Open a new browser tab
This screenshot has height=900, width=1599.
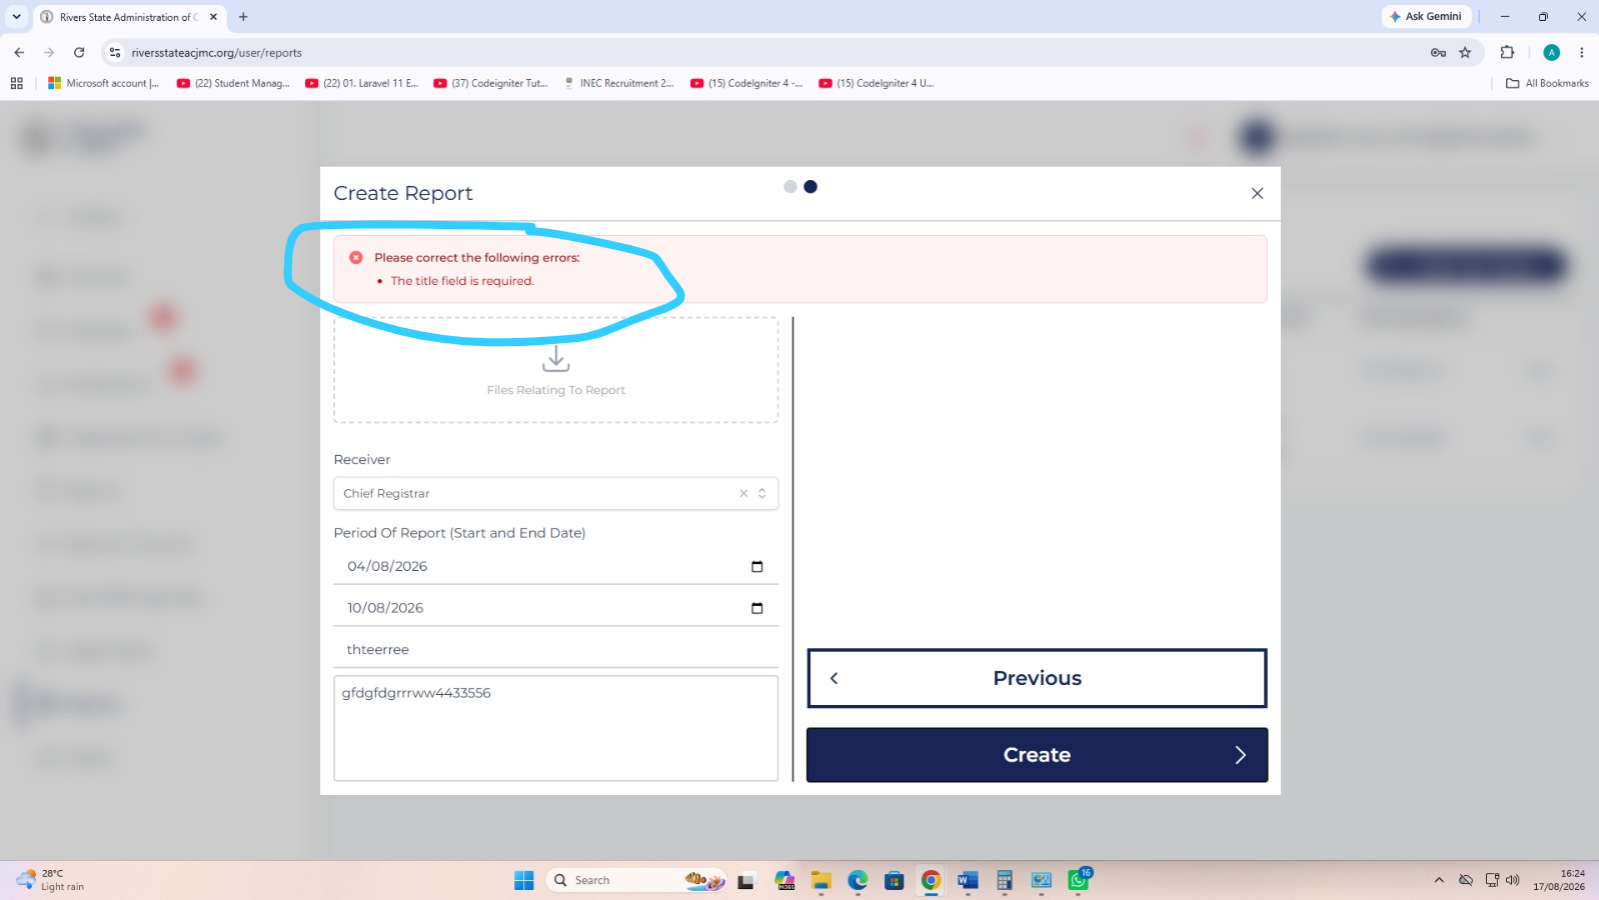[x=243, y=17]
